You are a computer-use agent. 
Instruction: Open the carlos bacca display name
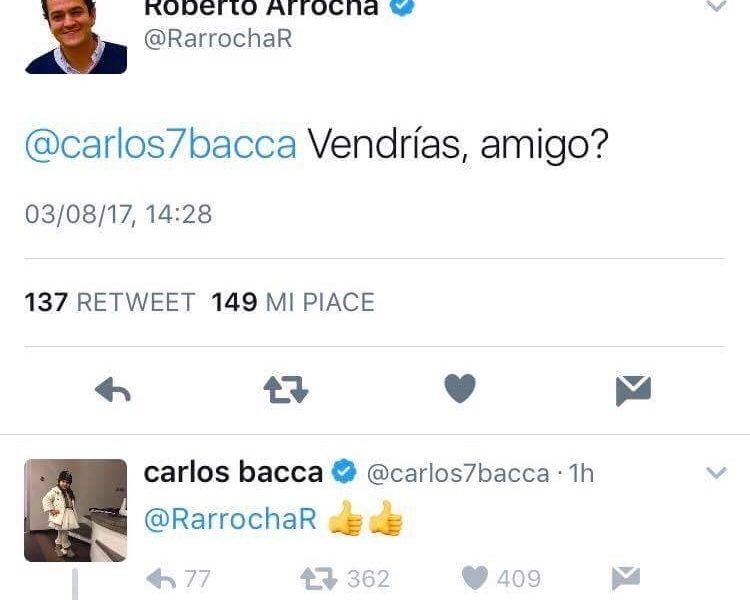tap(233, 472)
